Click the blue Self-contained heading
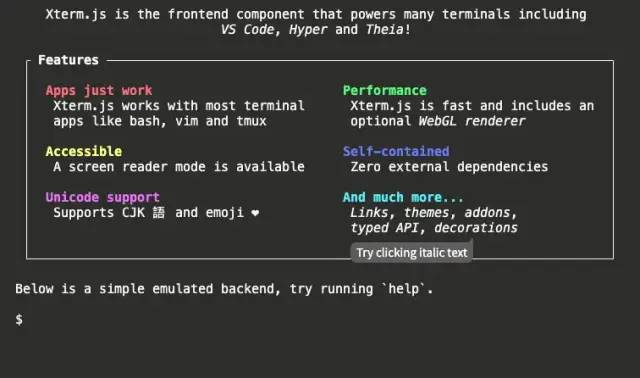The image size is (640, 378). point(396,151)
